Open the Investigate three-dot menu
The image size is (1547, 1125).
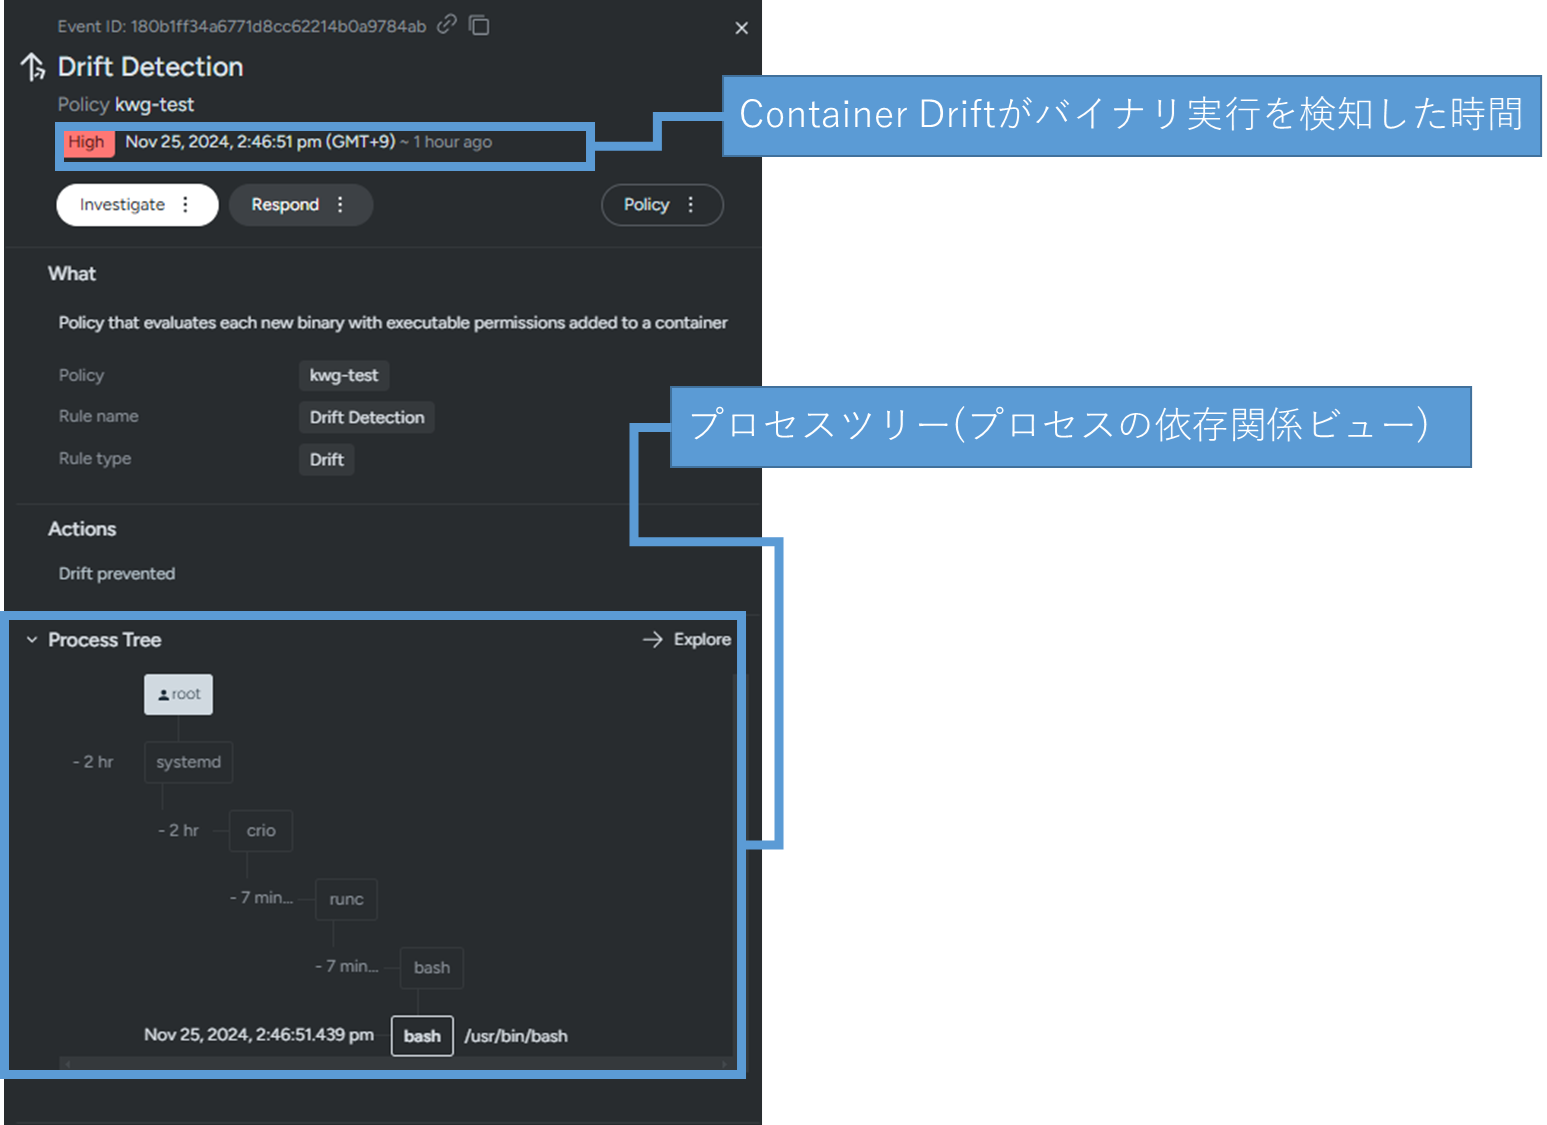click(186, 205)
